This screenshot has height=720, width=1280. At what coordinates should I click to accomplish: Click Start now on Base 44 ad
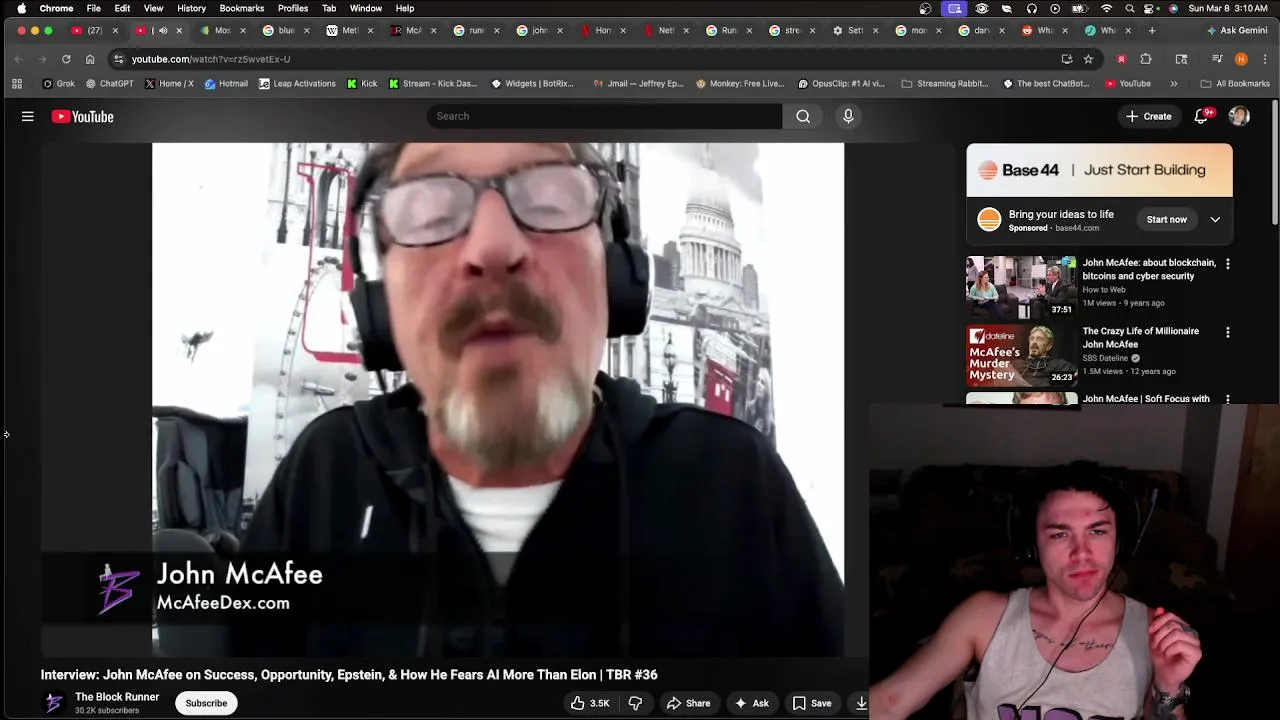(1166, 220)
